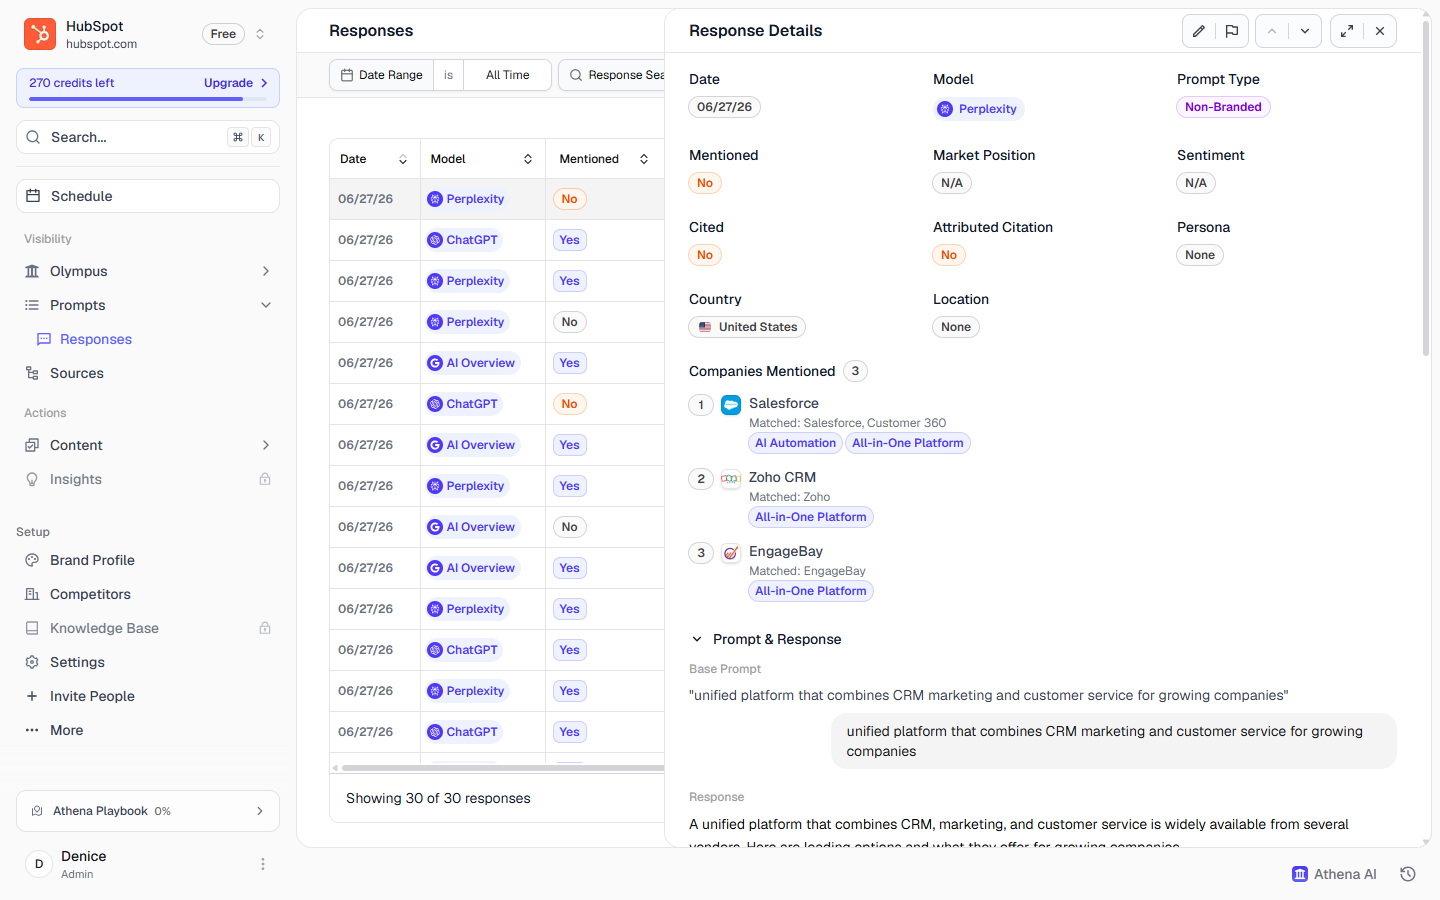Collapse the Prompts section chevron
This screenshot has height=900, width=1440.
pyautogui.click(x=266, y=305)
